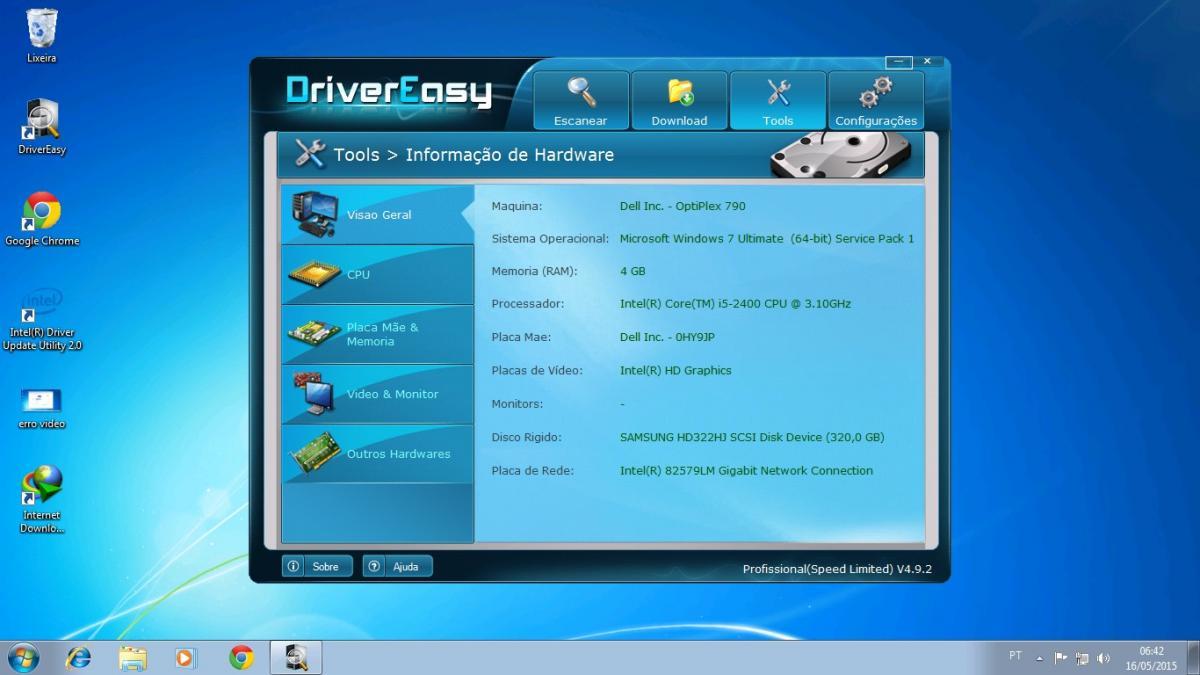Click the Action Center flag icon

tap(1061, 658)
